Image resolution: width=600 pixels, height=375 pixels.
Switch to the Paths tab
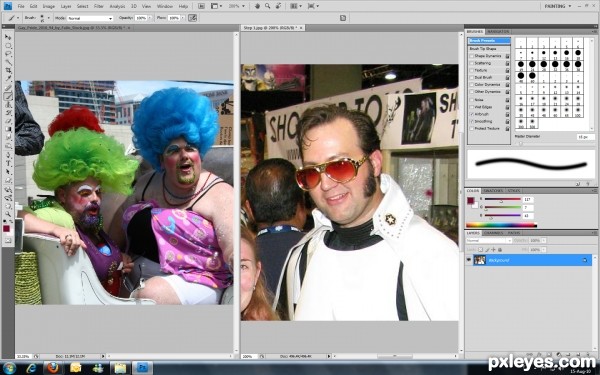coord(514,233)
